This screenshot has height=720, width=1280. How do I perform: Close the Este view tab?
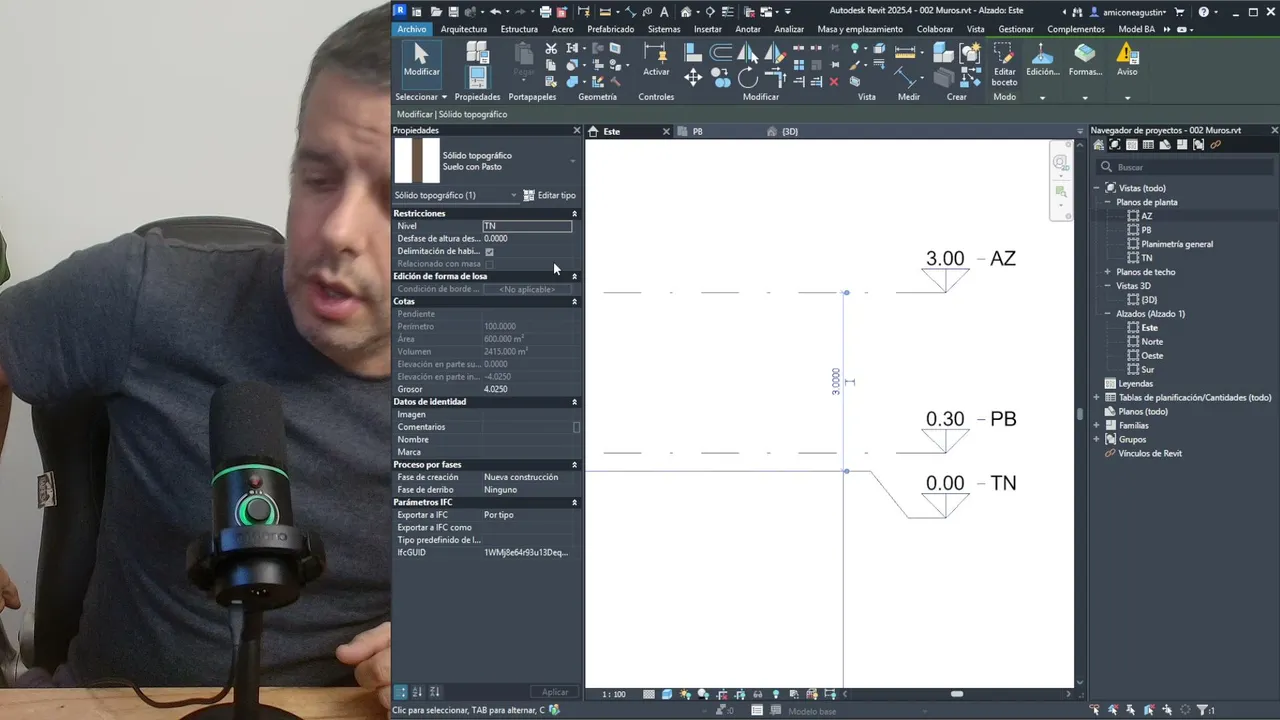tap(666, 132)
